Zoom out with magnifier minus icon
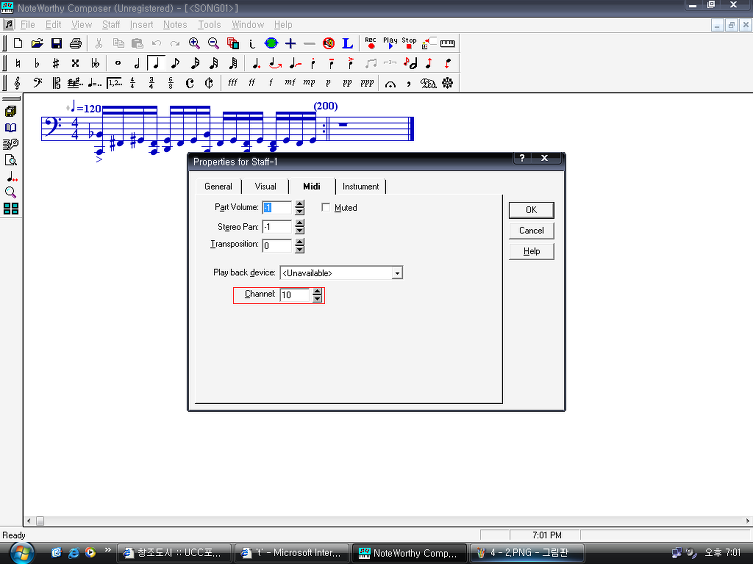The image size is (753, 564). click(213, 43)
